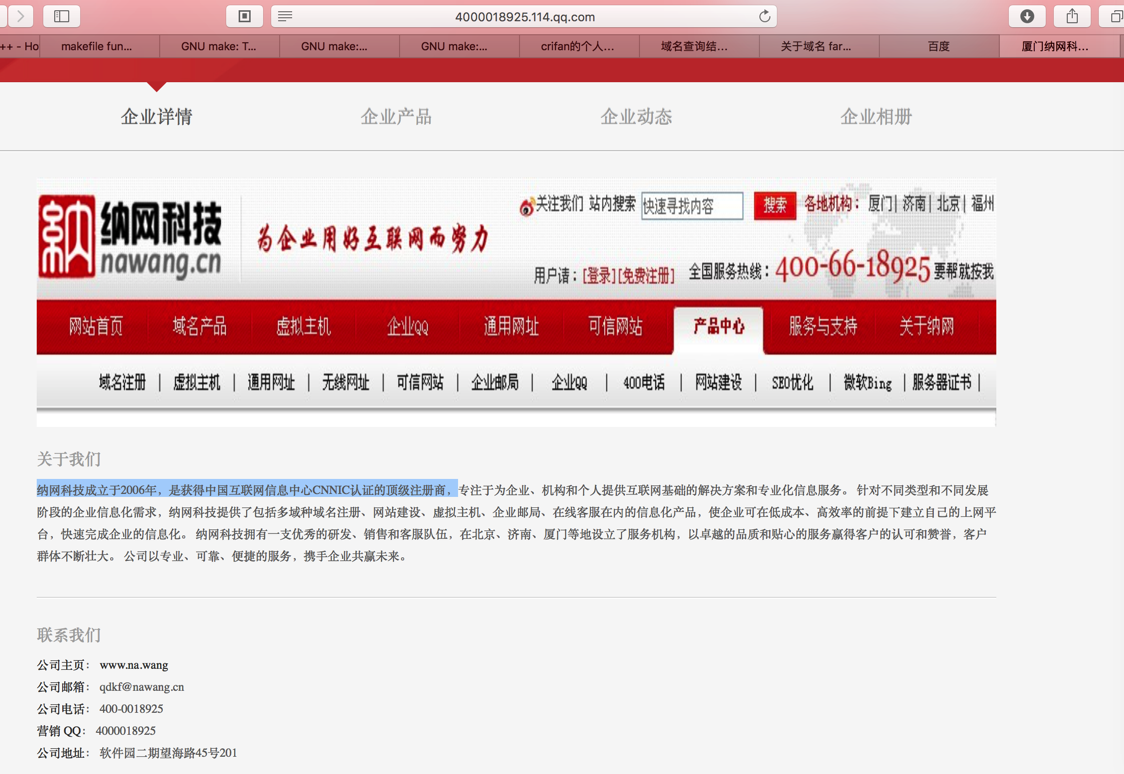
Task: Select the 企业详情 section tab
Action: coord(156,117)
